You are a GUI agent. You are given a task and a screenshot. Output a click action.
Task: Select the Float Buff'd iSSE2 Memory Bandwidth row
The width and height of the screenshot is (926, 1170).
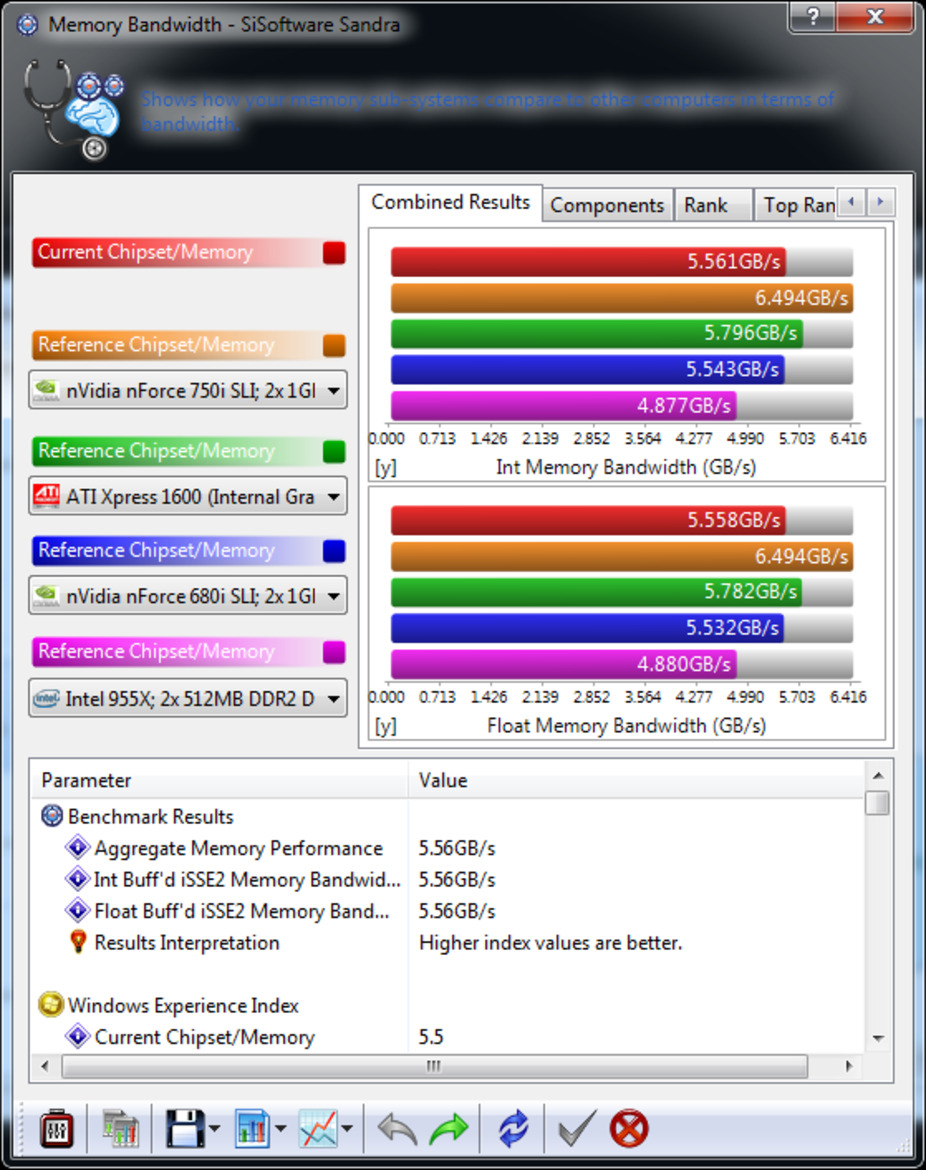pyautogui.click(x=448, y=911)
